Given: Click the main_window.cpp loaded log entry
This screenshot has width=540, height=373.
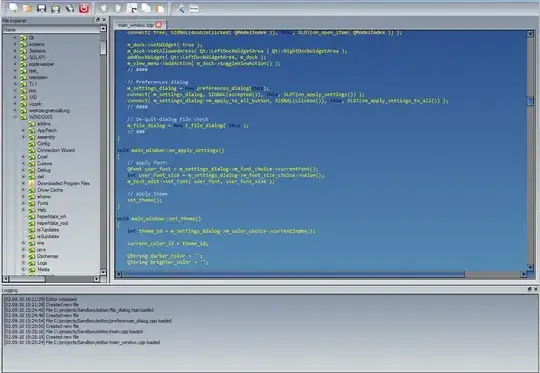Looking at the screenshot, I should pyautogui.click(x=82, y=342).
